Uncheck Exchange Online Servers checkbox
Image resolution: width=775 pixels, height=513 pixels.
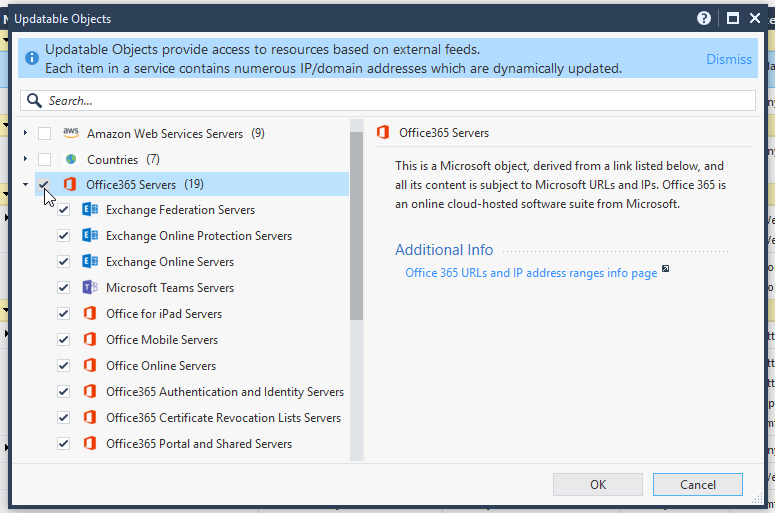(x=63, y=261)
